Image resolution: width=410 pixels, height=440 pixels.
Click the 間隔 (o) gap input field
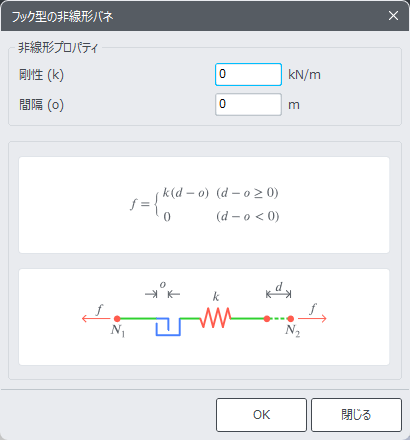[248, 104]
